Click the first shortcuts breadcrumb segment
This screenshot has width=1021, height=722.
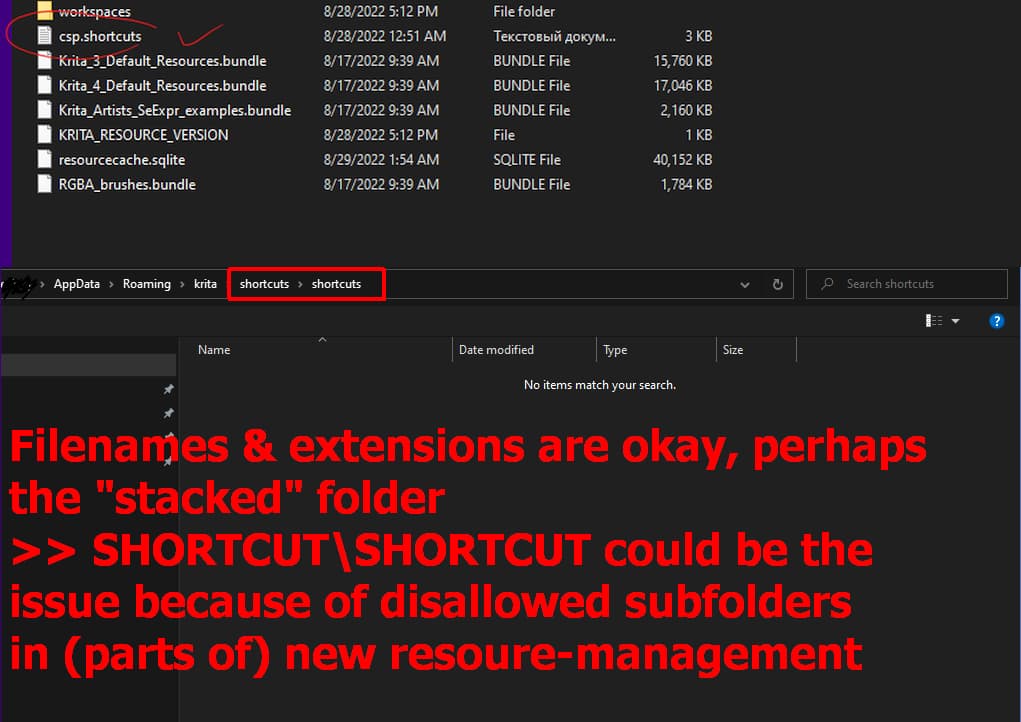point(264,284)
